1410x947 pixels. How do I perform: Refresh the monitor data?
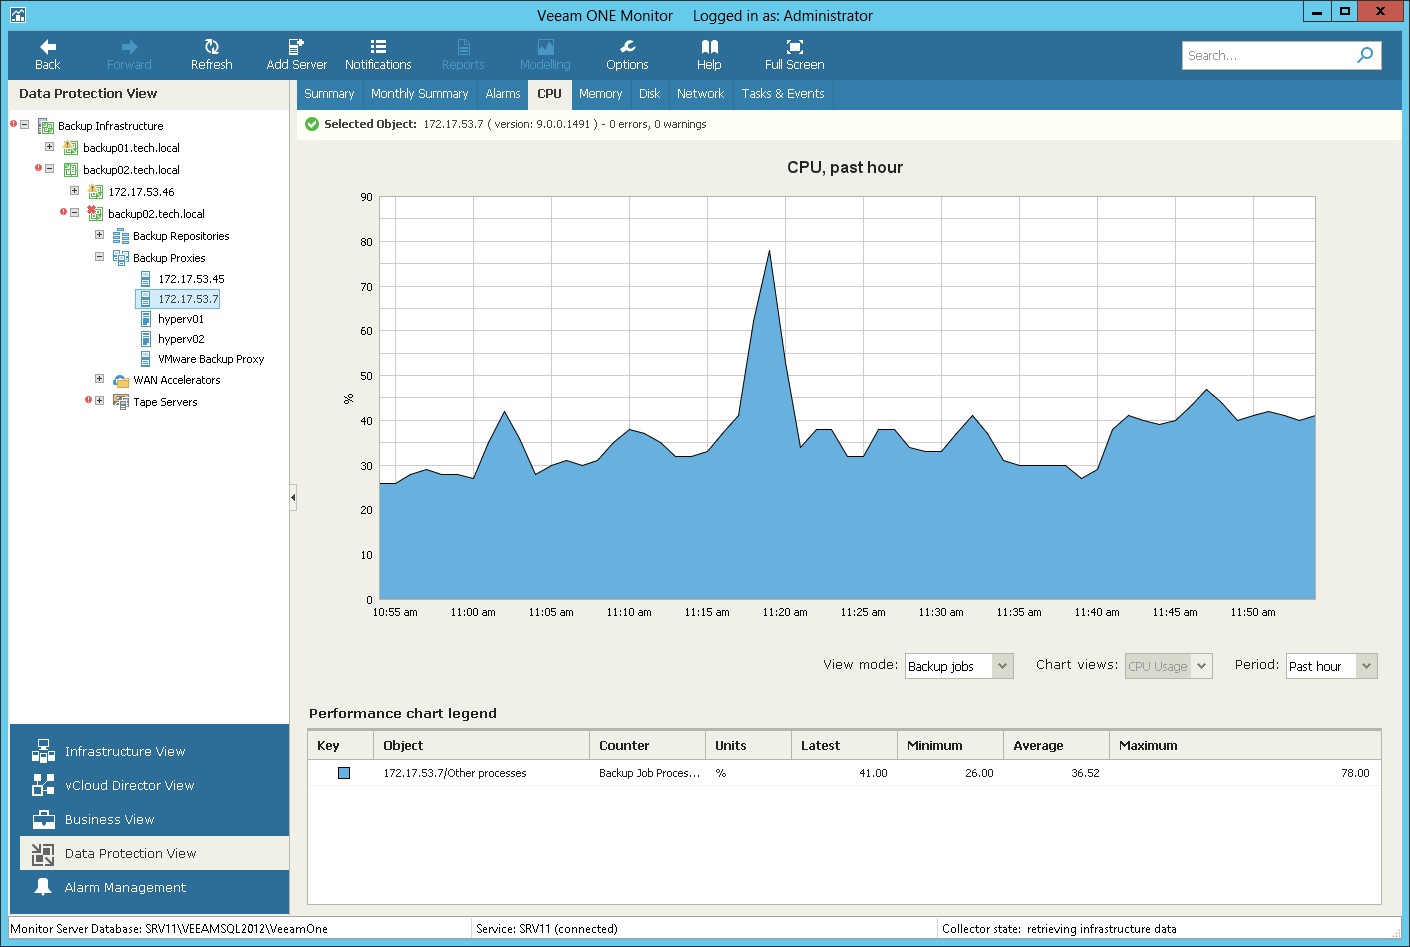pos(211,55)
